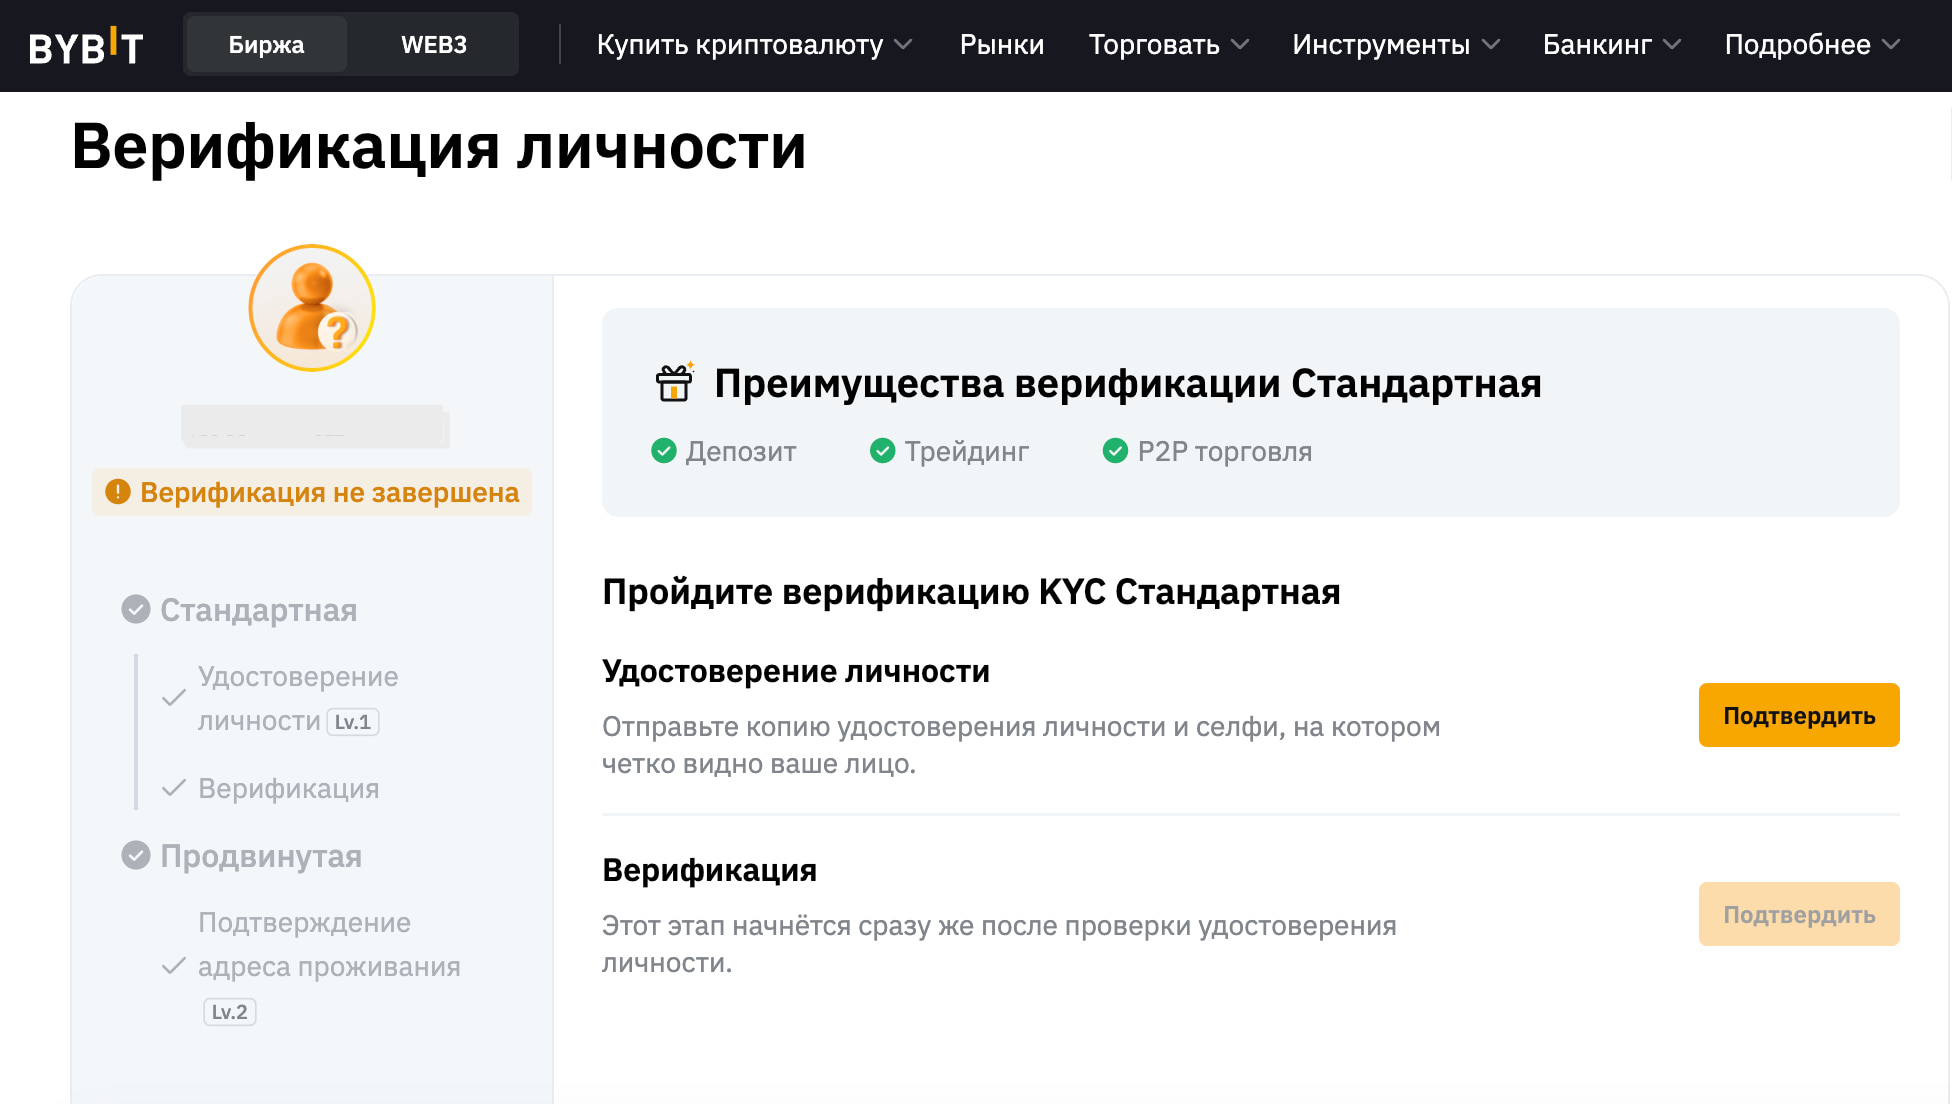The height and width of the screenshot is (1104, 1952).
Task: Click the gift icon beside benefits heading
Action: click(674, 382)
